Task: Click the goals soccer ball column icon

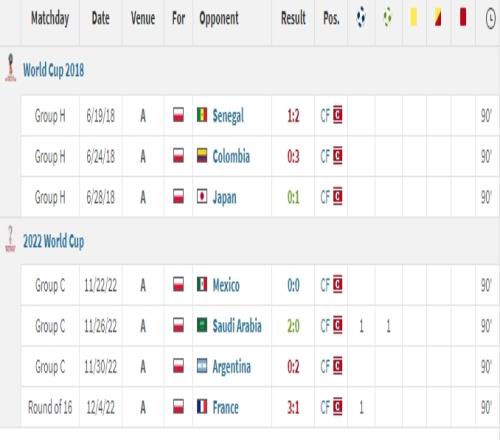Action: (361, 18)
